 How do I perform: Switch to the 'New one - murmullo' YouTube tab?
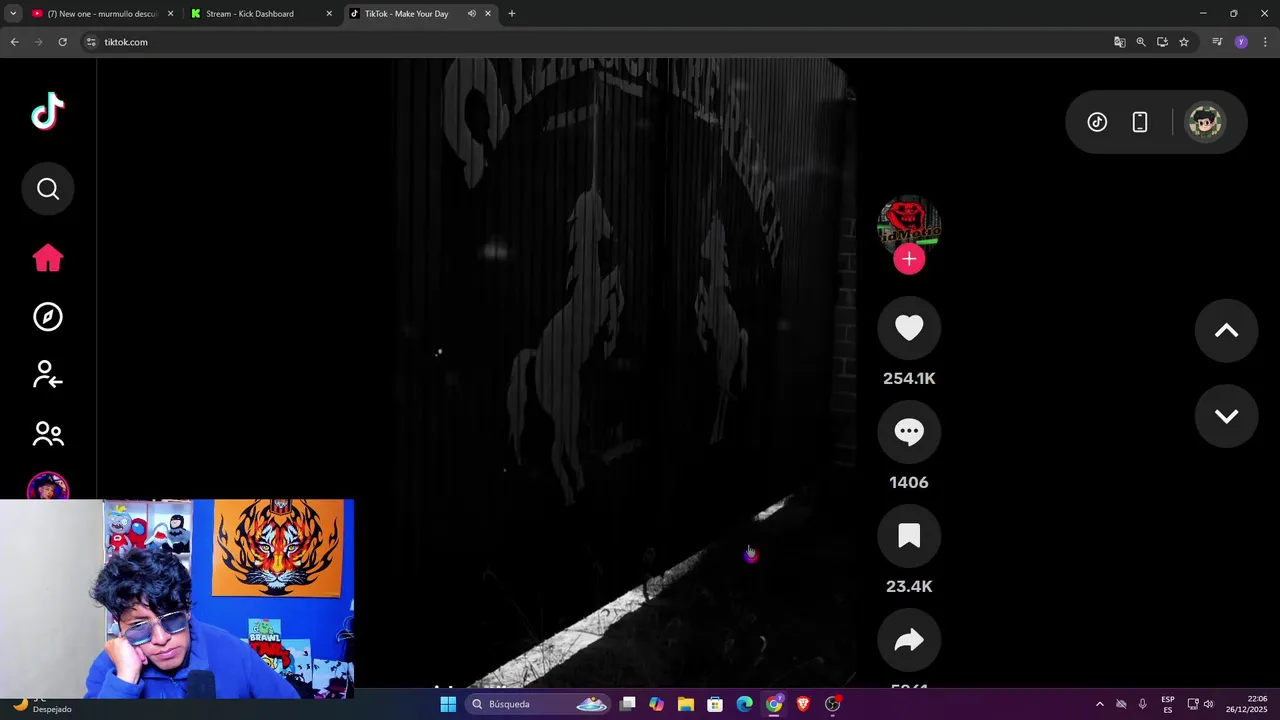tap(103, 14)
